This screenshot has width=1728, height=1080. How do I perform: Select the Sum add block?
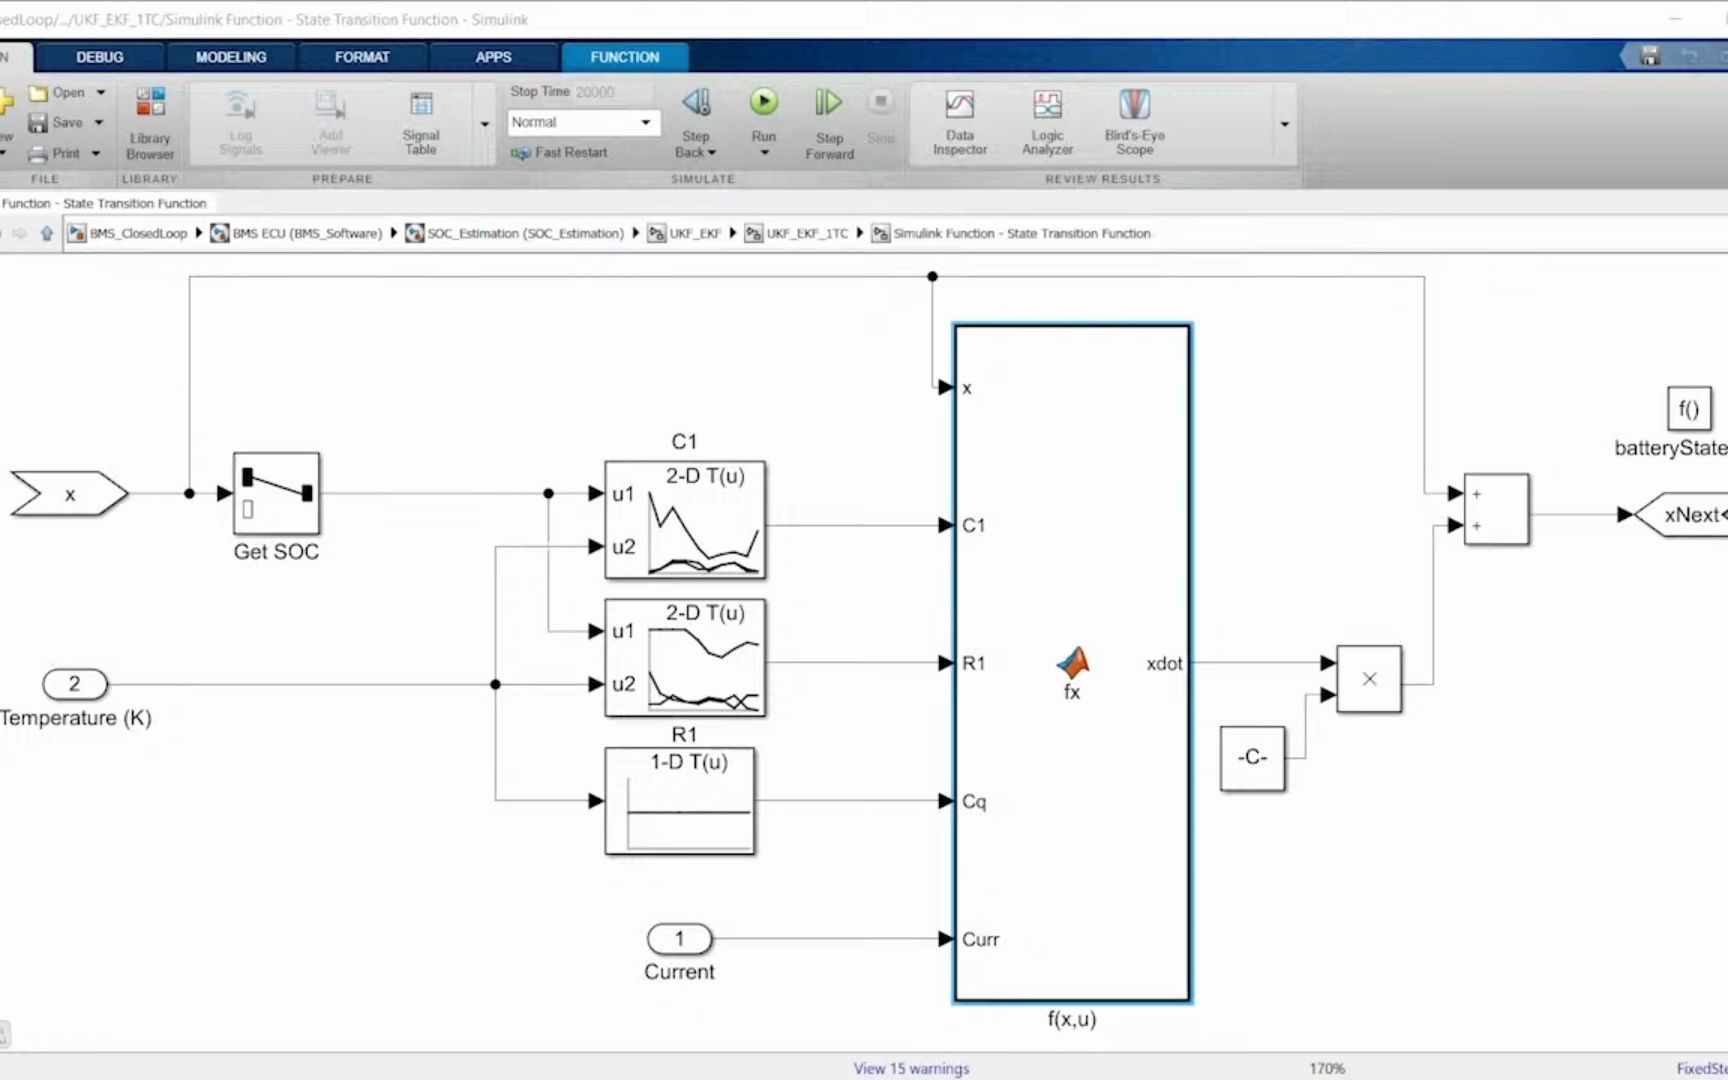1496,509
